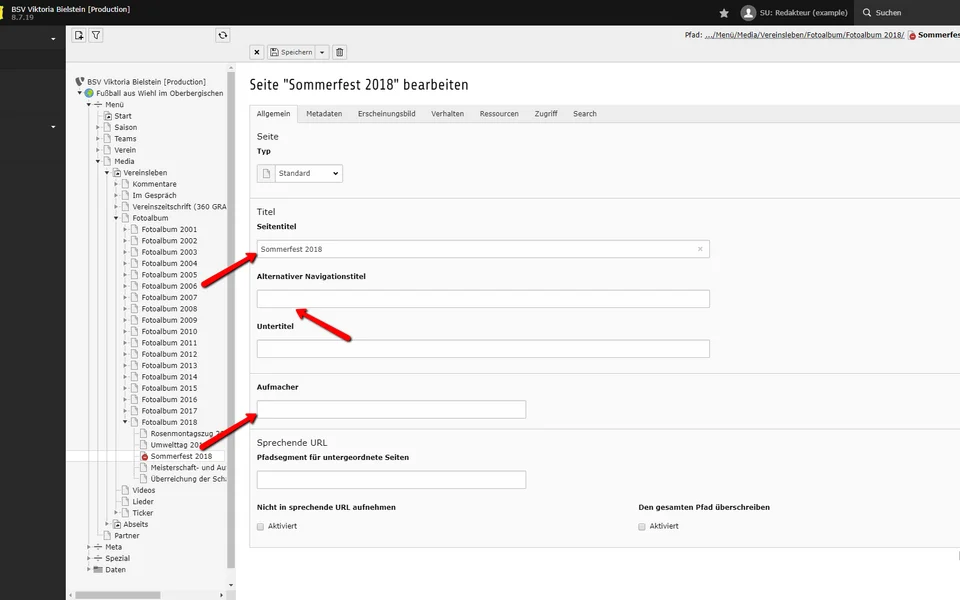Click the Vereinsleben folder page icon
Image resolution: width=960 pixels, height=600 pixels.
pos(116,173)
